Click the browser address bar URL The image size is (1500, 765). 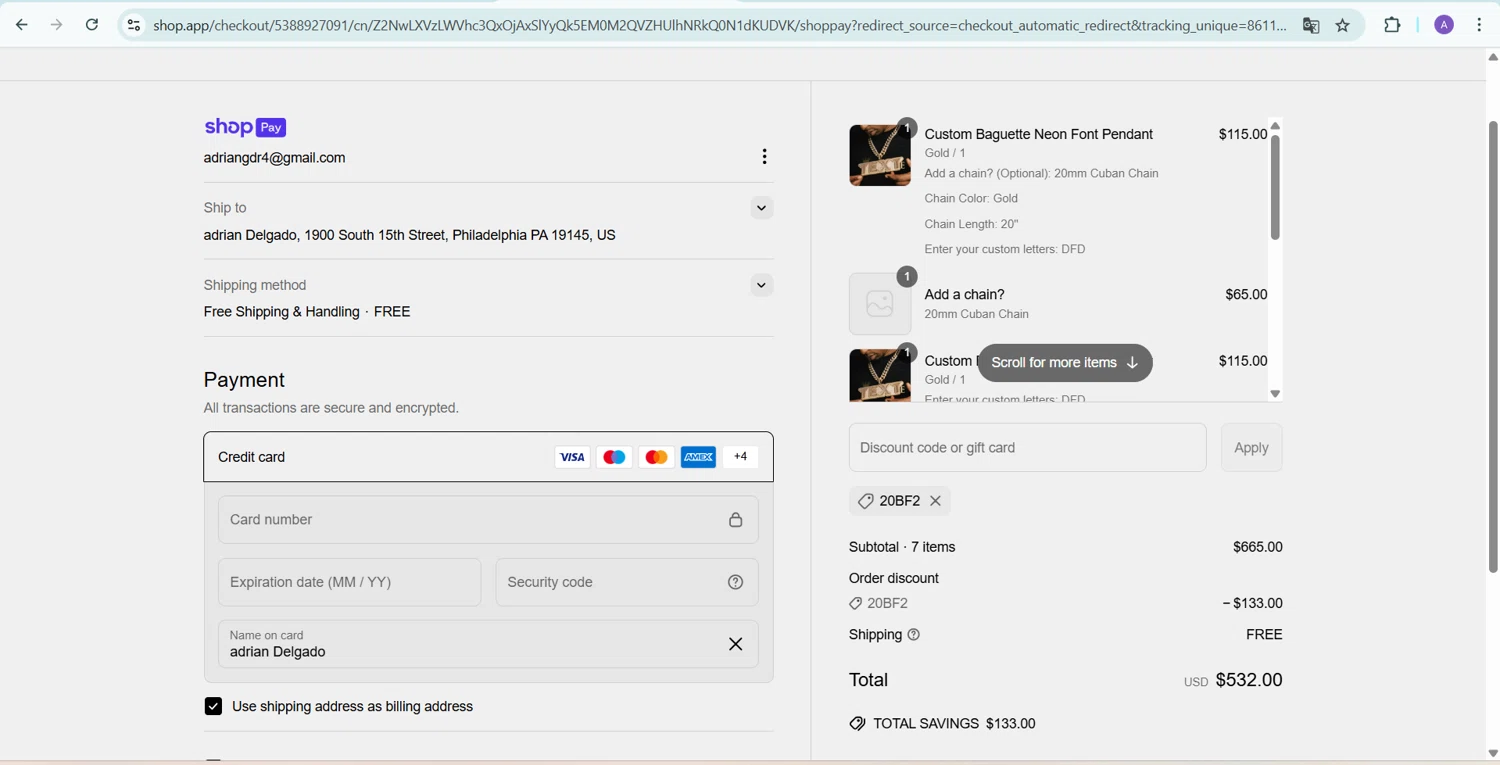(720, 25)
